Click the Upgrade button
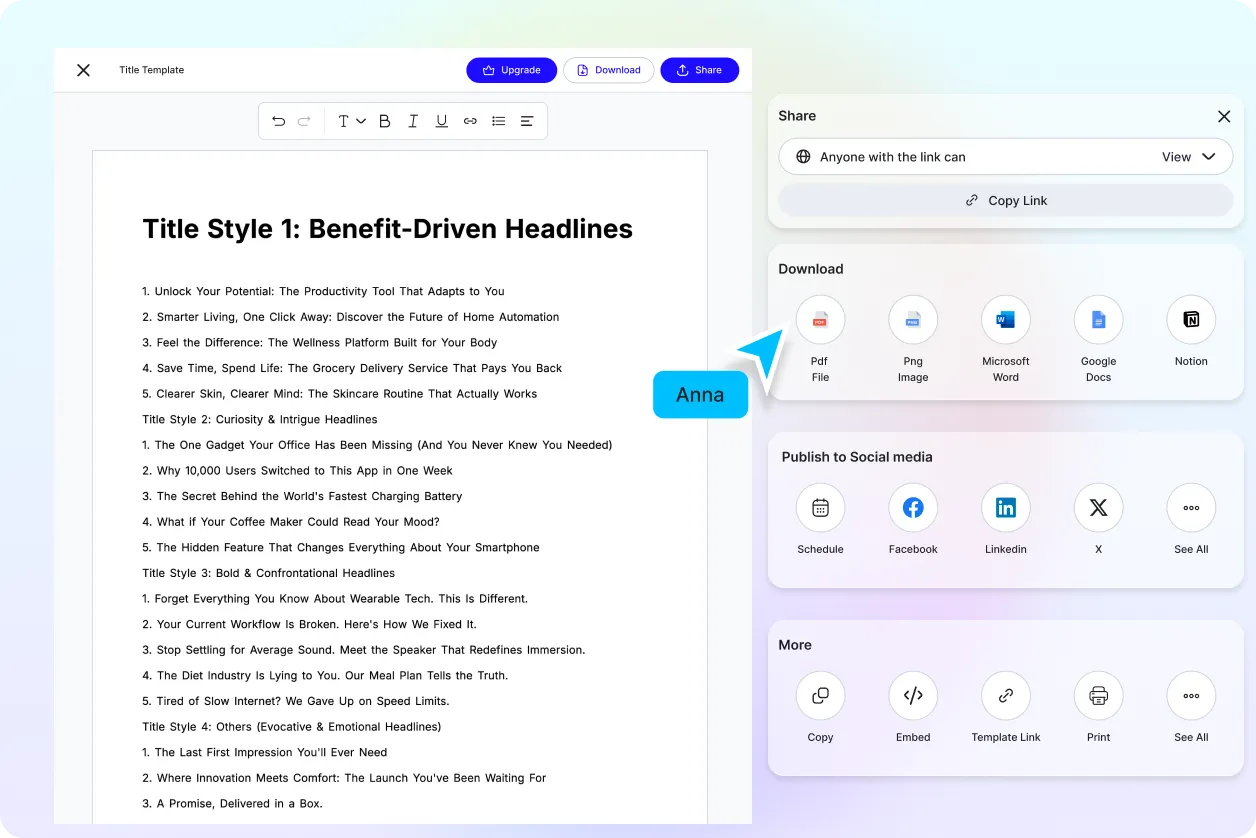This screenshot has width=1256, height=838. coord(512,70)
